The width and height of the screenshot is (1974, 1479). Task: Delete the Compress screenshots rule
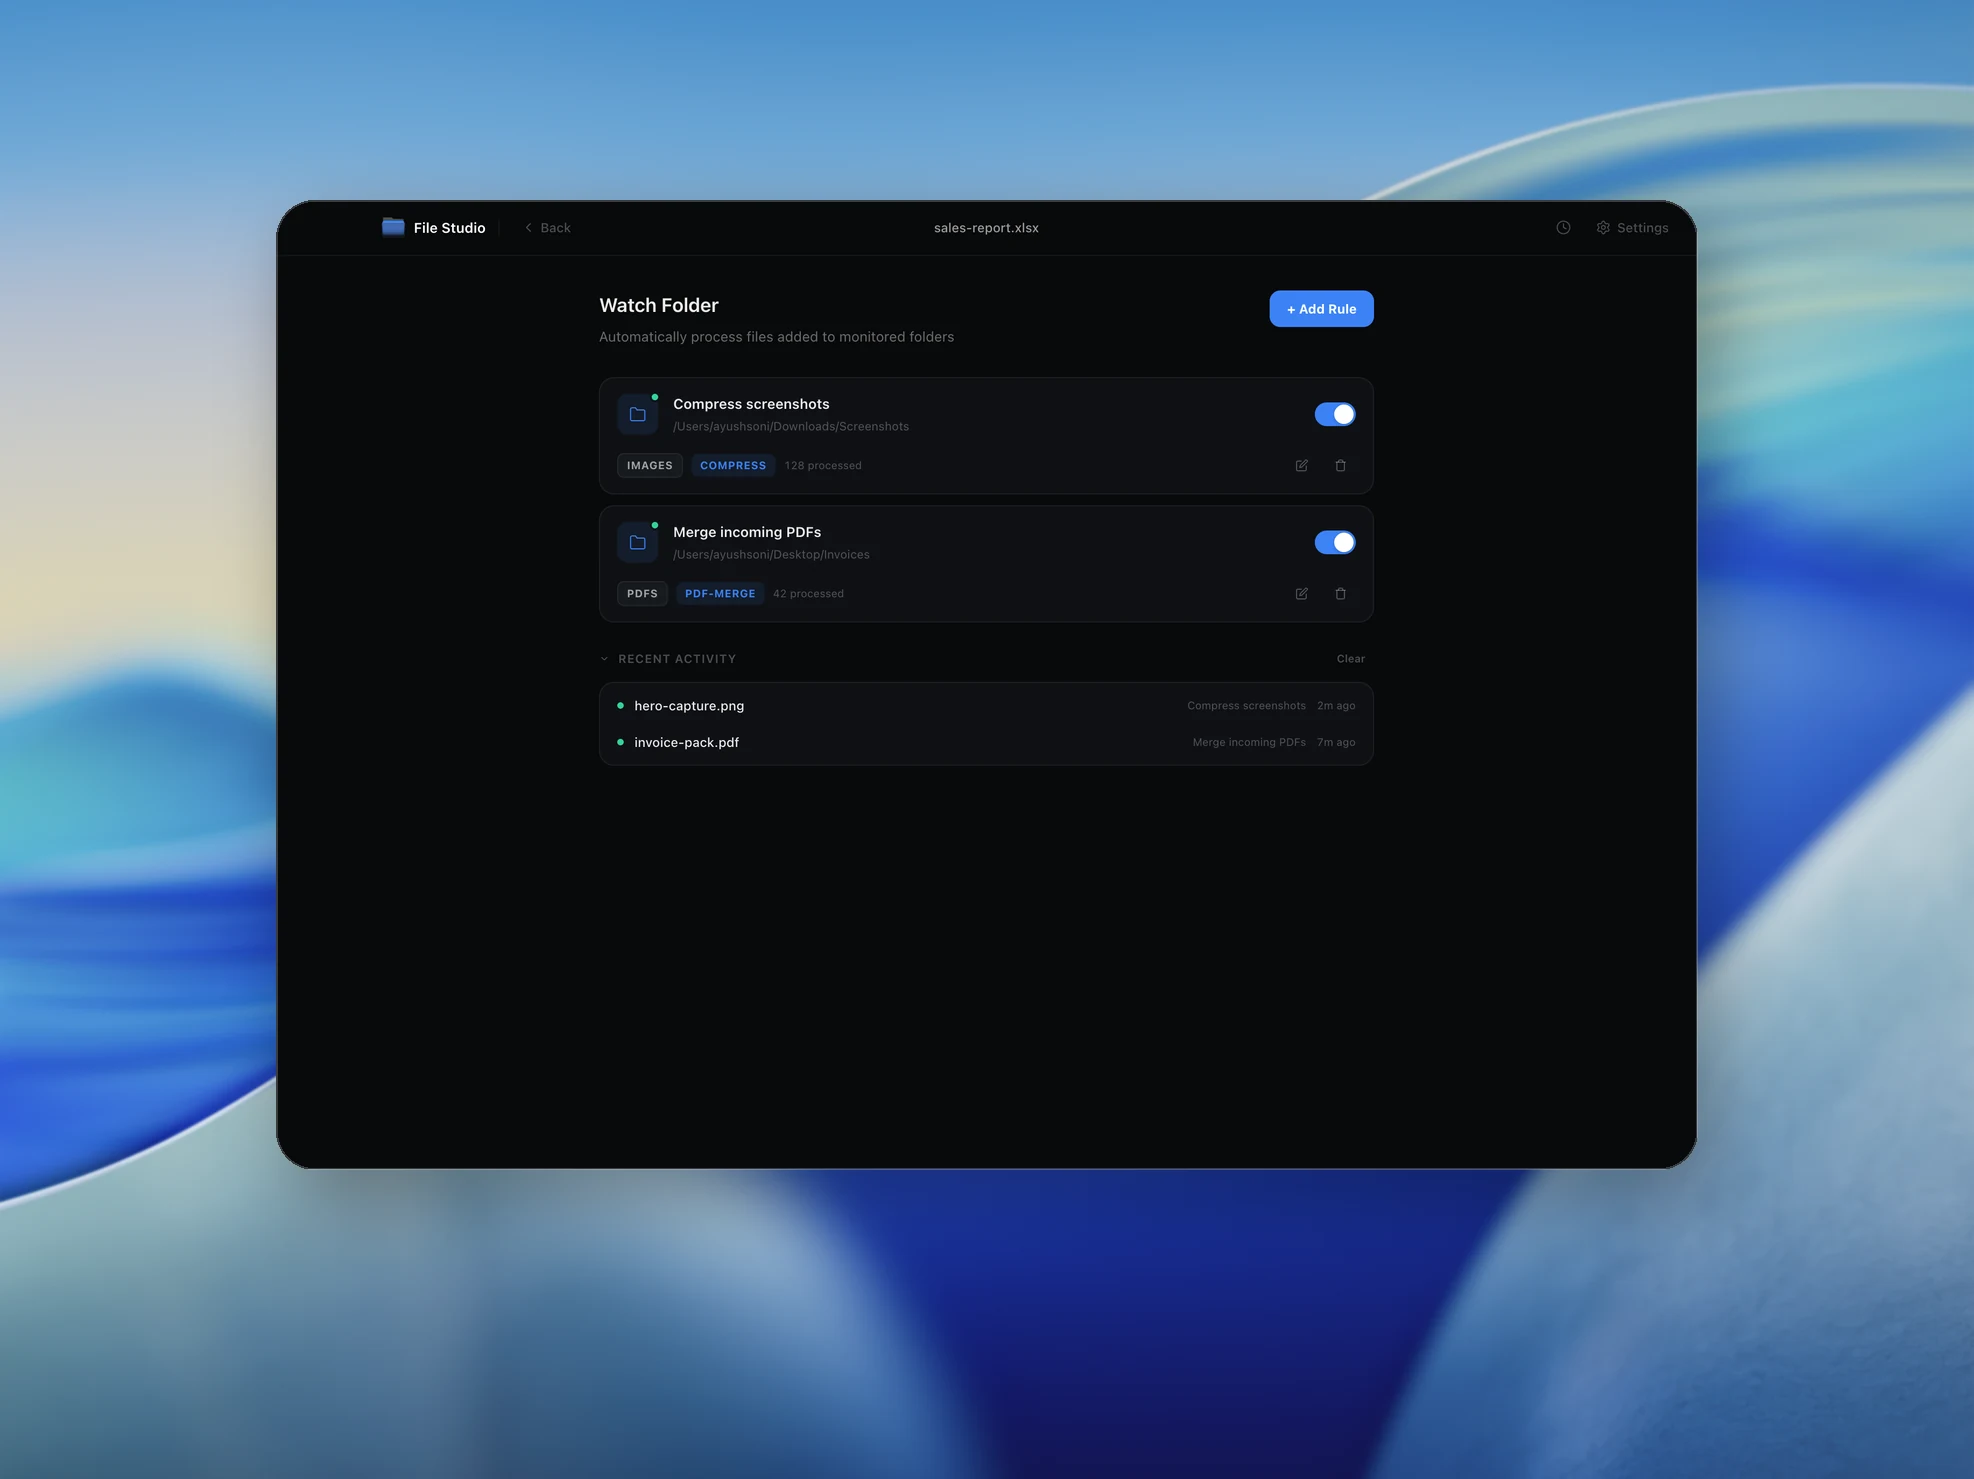click(1340, 466)
